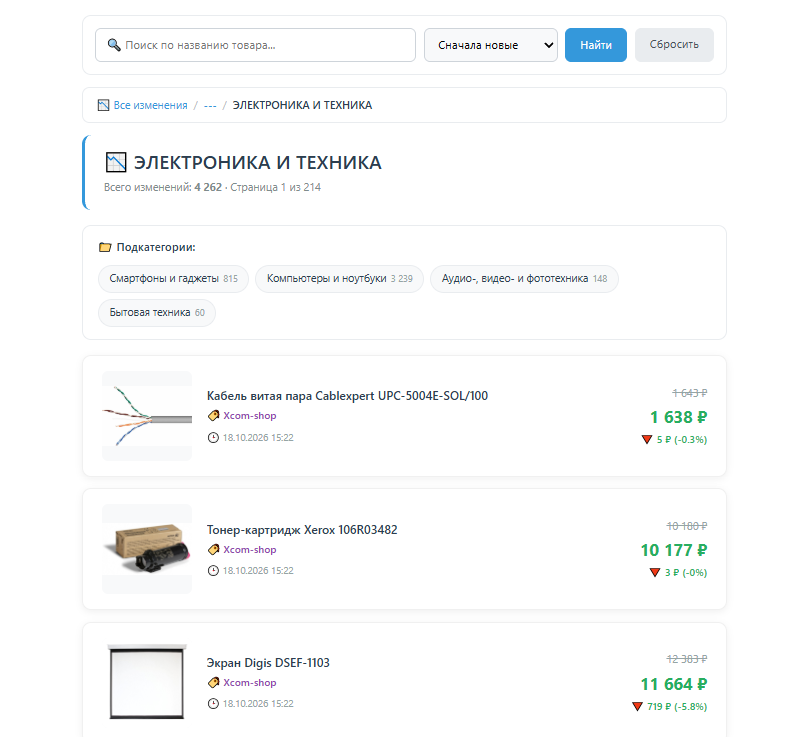The height and width of the screenshot is (737, 799).
Task: Select 'Компьютеры и ноутбуки' subcategory
Action: [x=339, y=278]
